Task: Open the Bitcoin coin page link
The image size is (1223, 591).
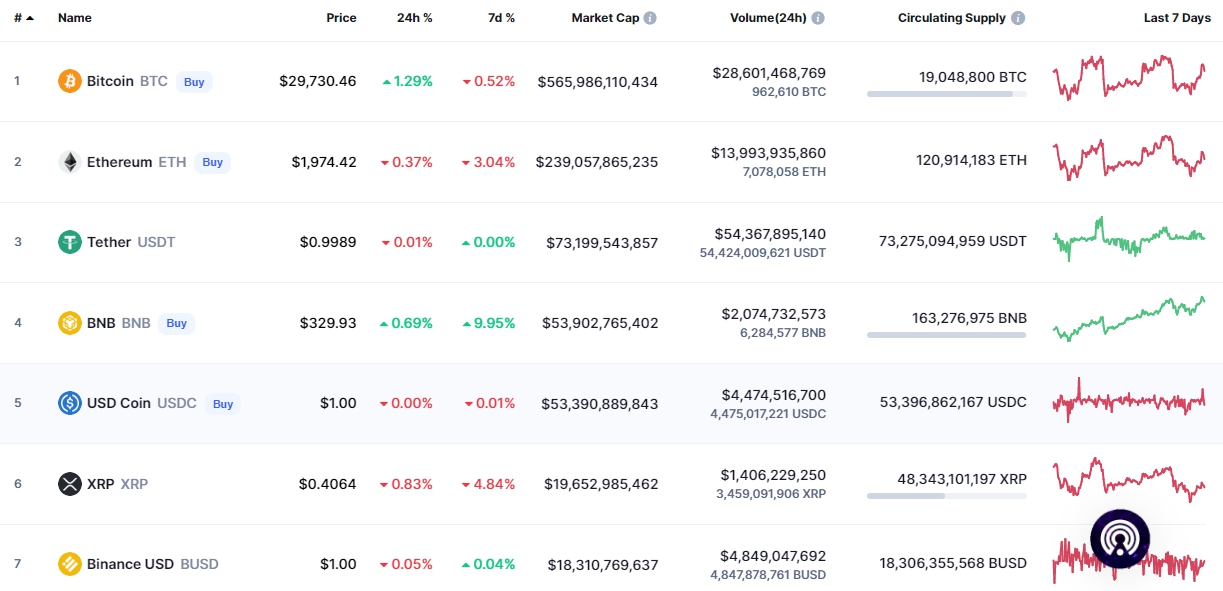Action: (x=127, y=81)
